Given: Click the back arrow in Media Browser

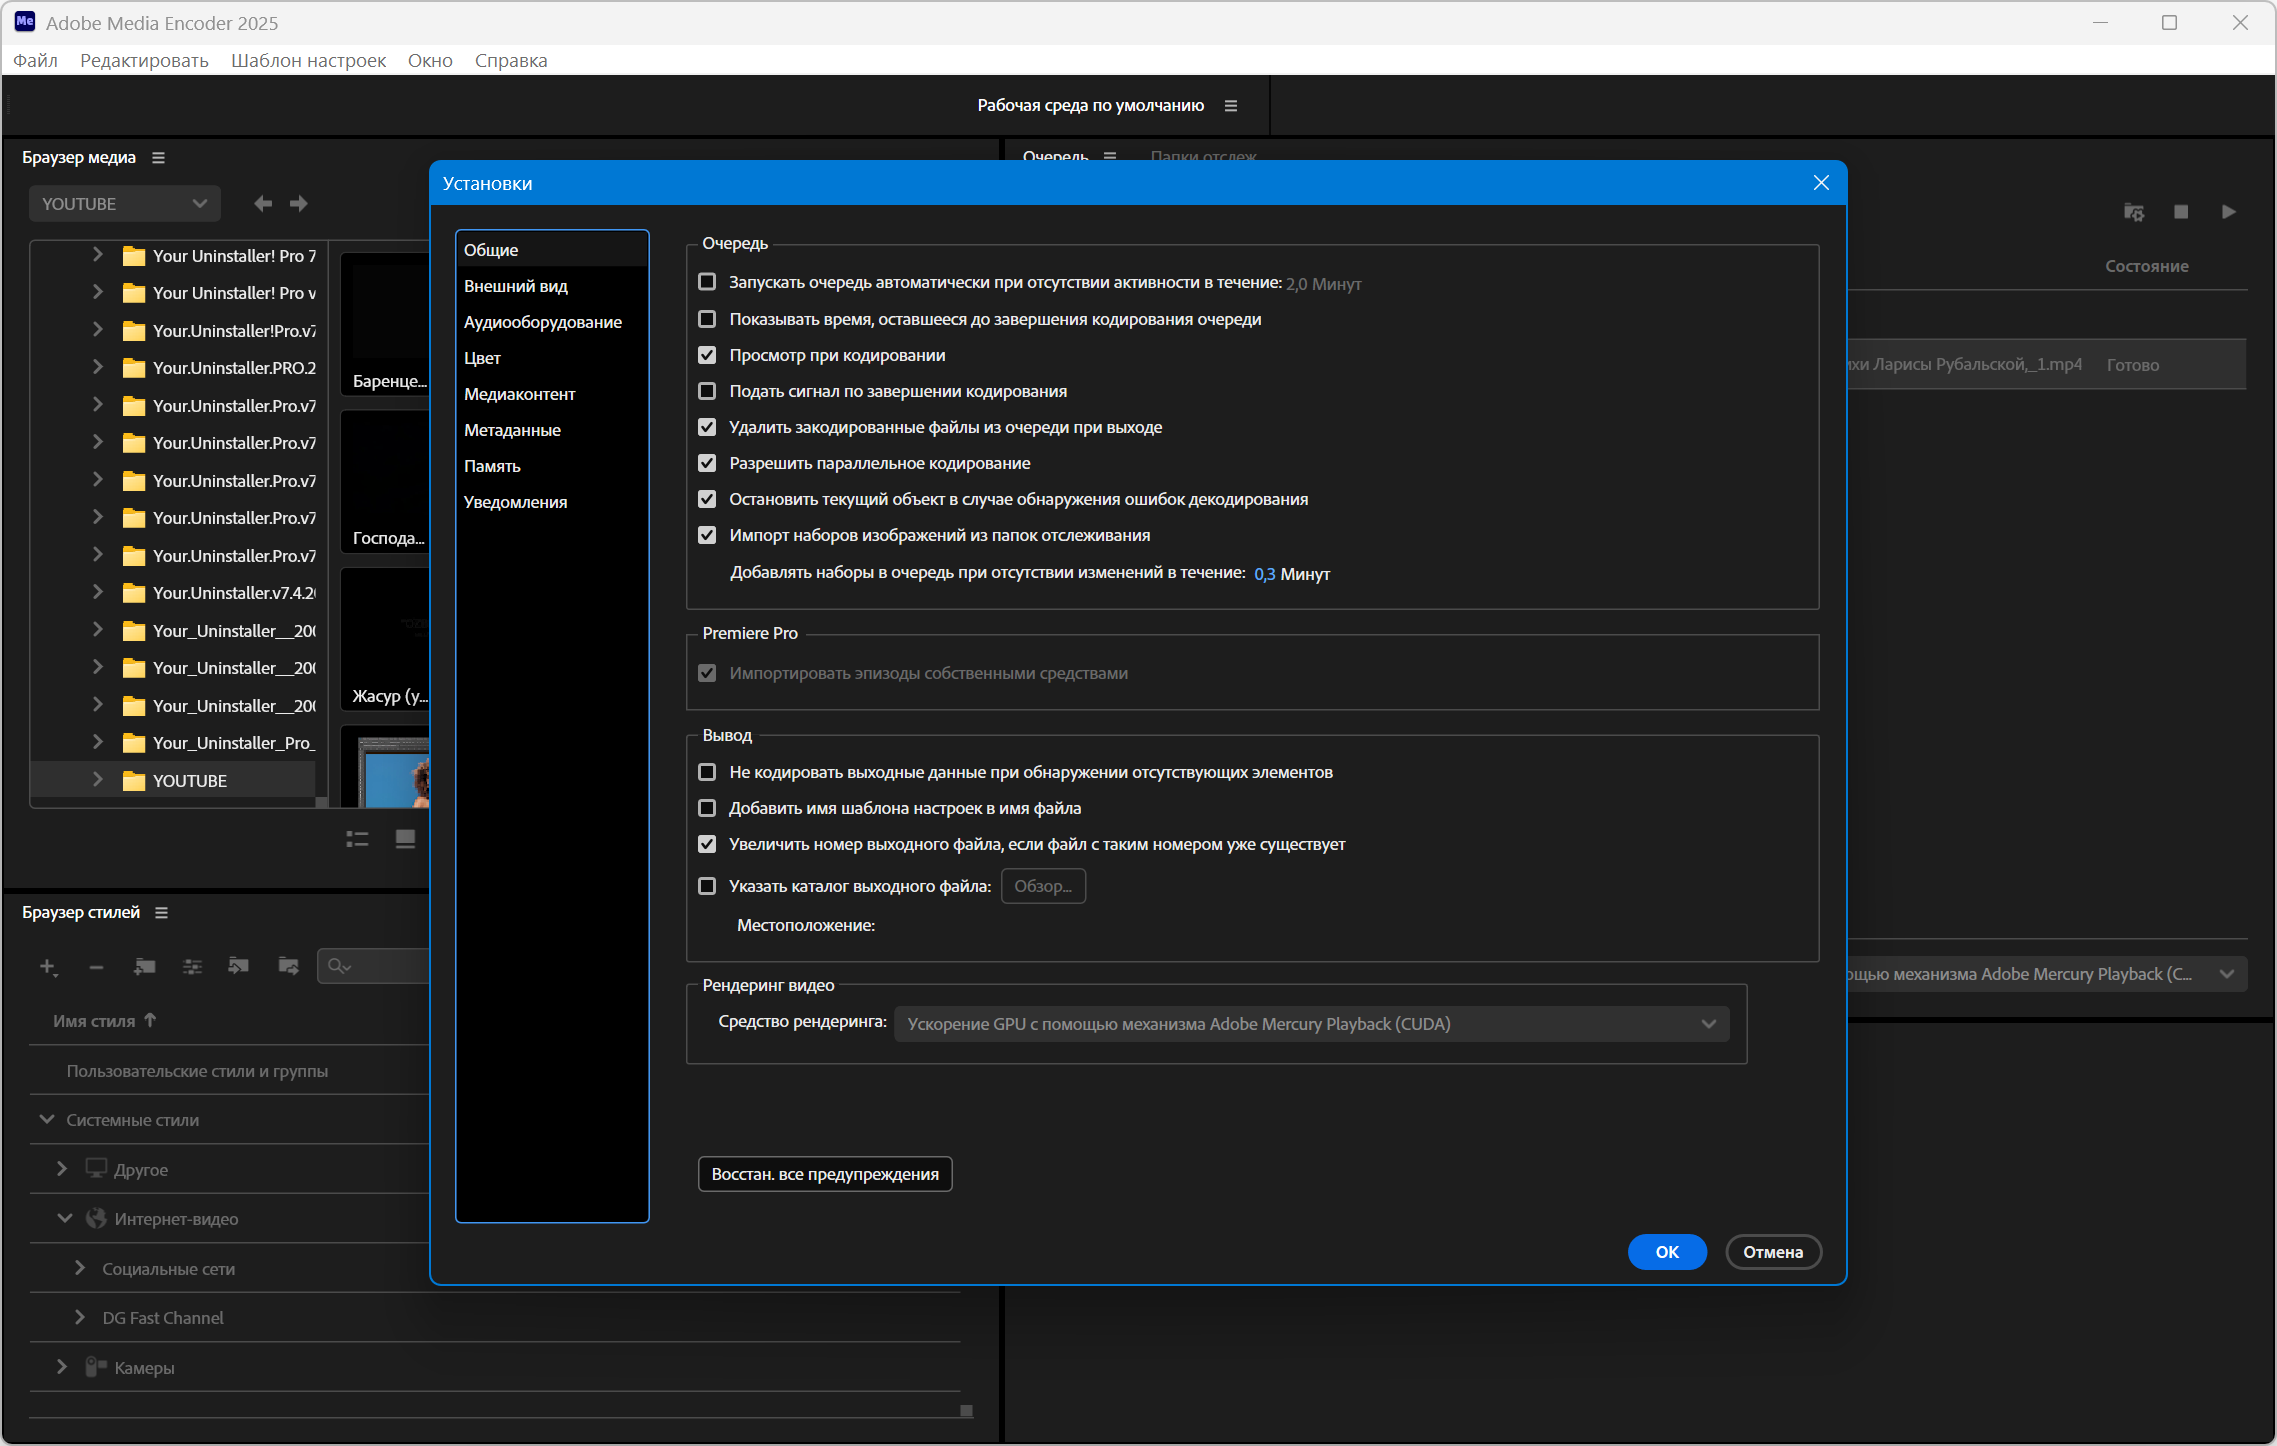Looking at the screenshot, I should pos(263,204).
